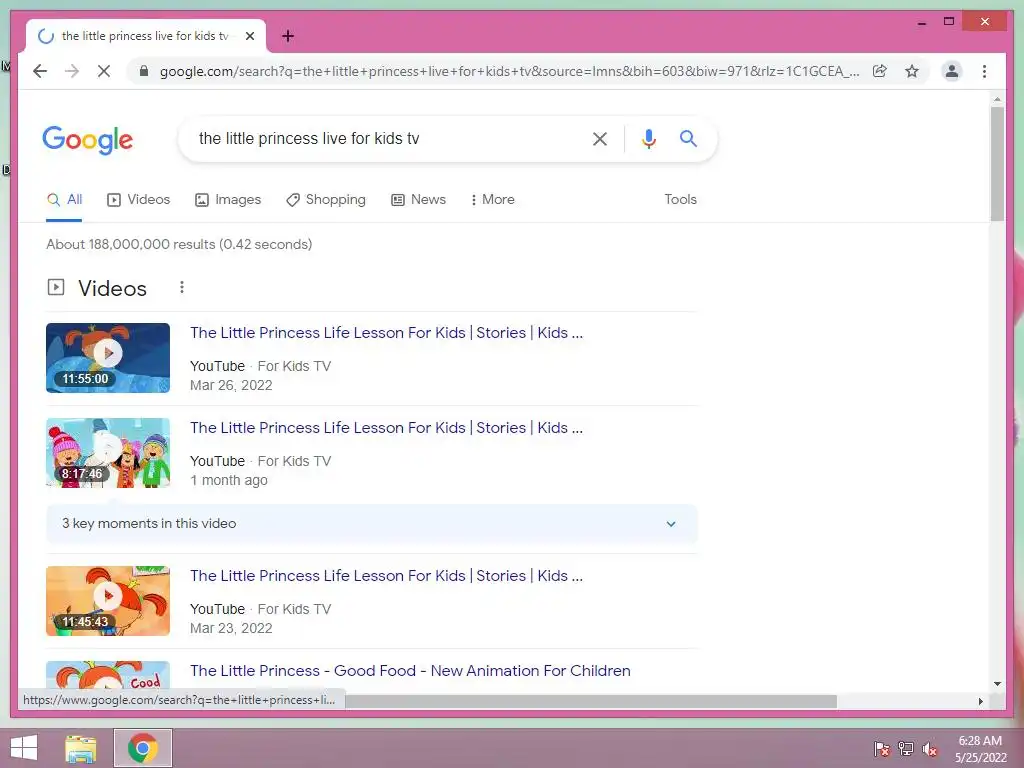Switch to Shopping search tab
Screen dimensions: 1024x768
326,200
